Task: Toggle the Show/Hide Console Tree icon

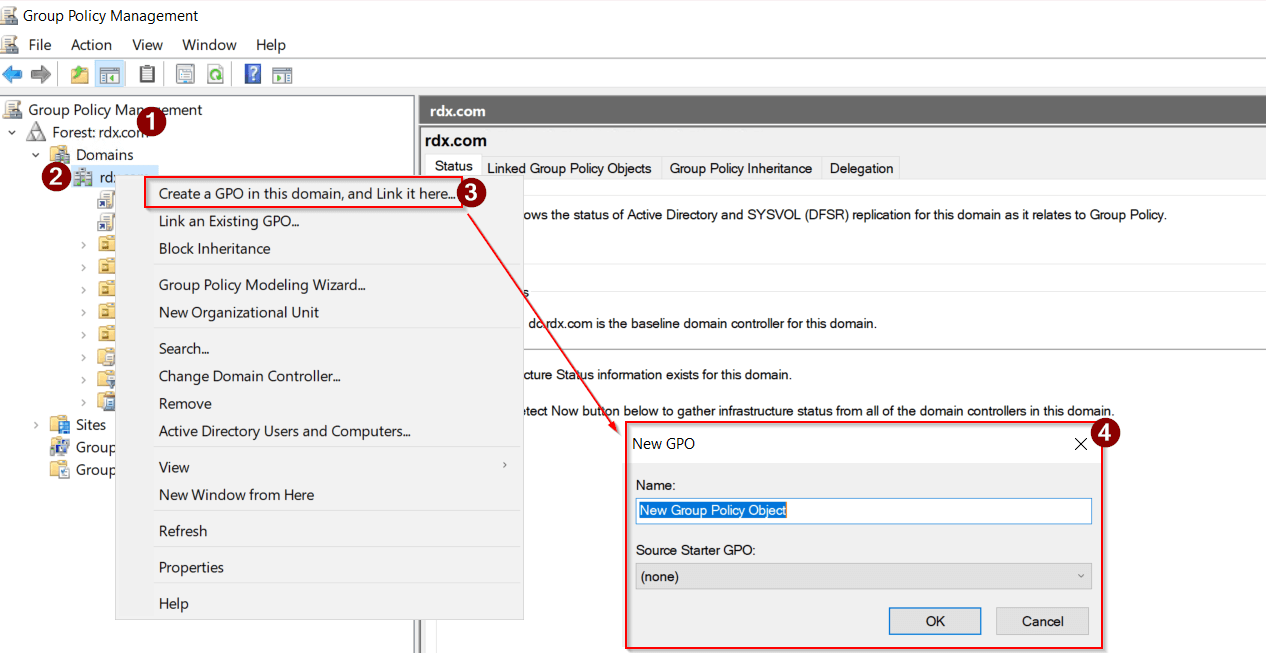Action: coord(110,73)
